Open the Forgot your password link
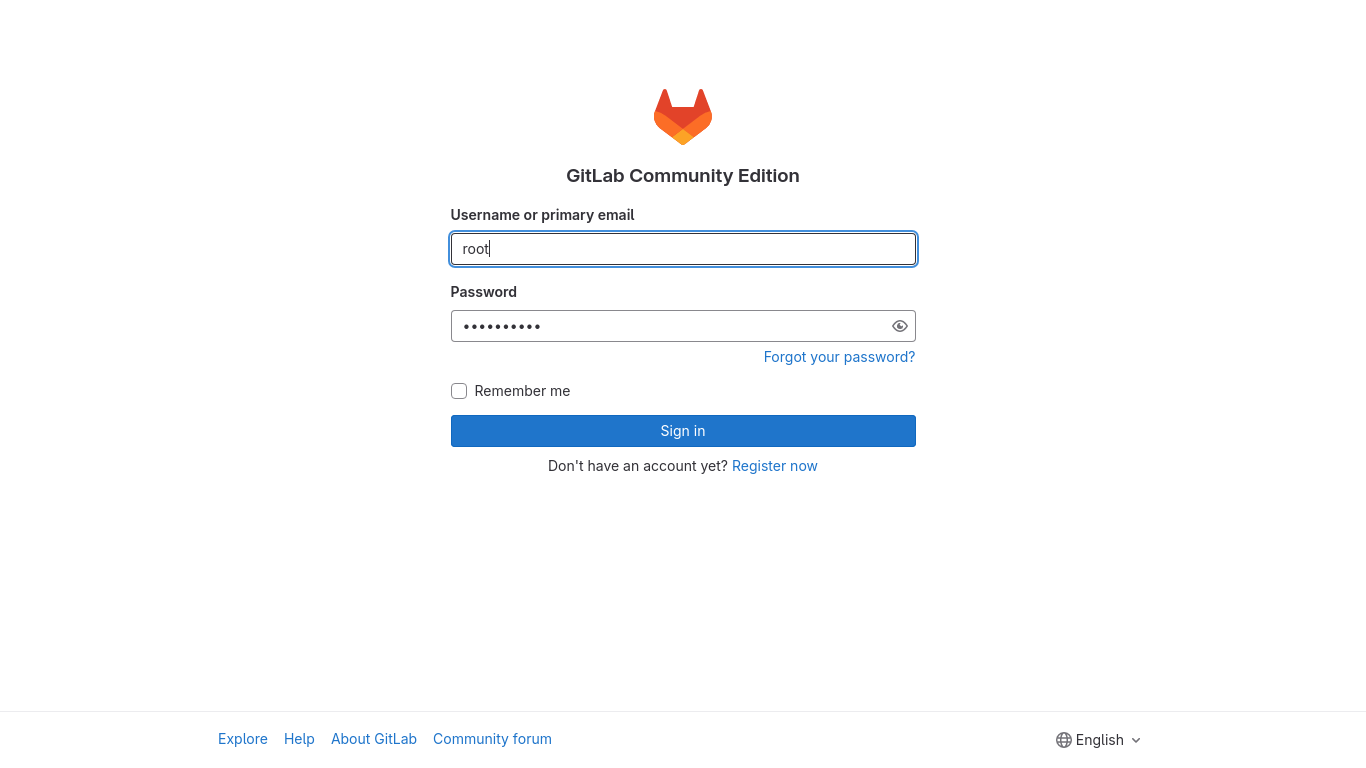1366x768 pixels. pyautogui.click(x=839, y=357)
